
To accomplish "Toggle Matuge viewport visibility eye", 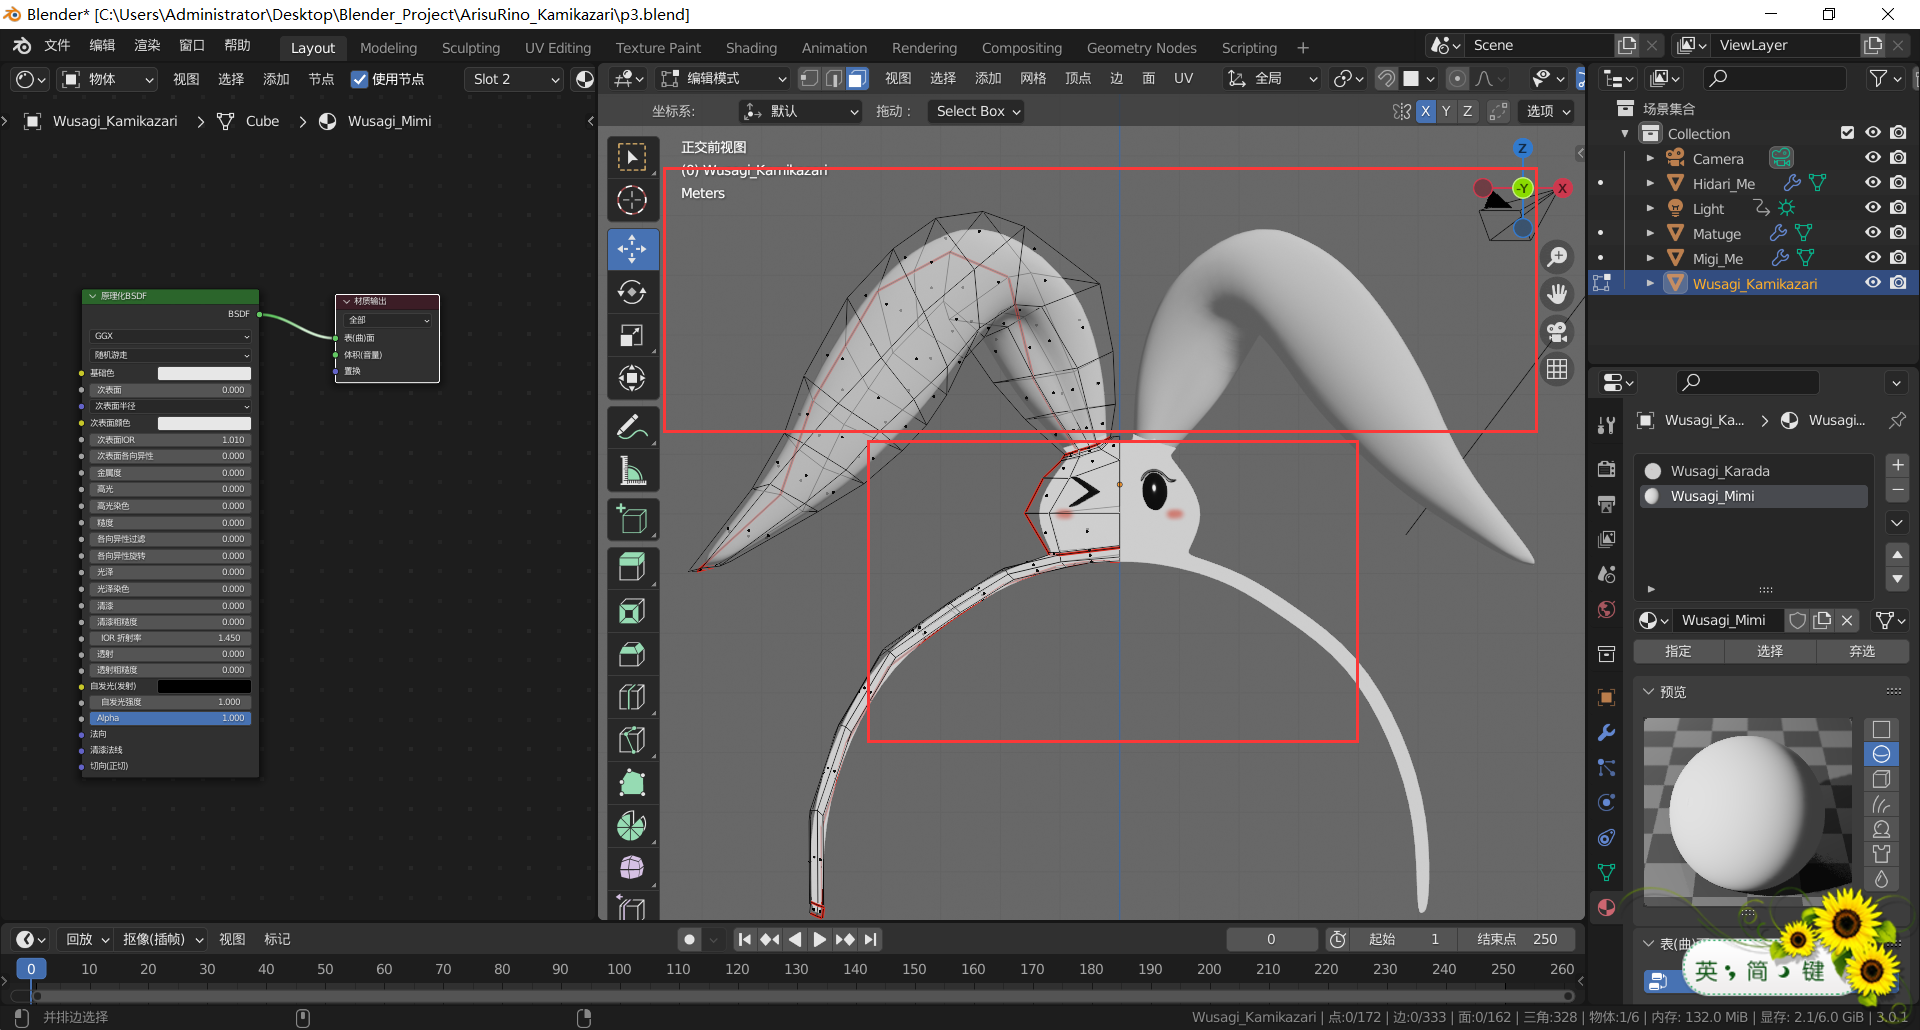I will [x=1873, y=233].
